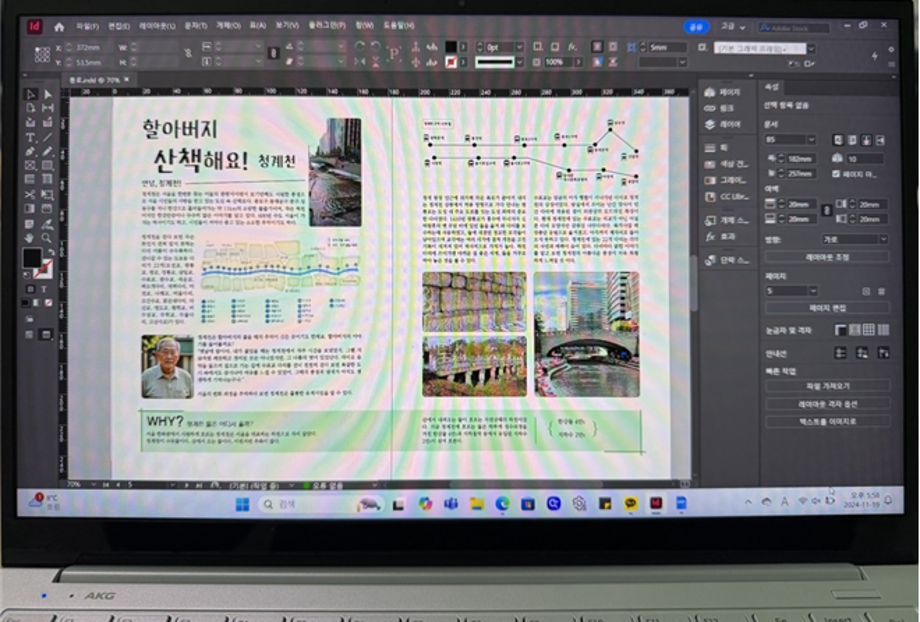Select the Type tool in the toolbox
This screenshot has width=920, height=622.
pos(30,137)
